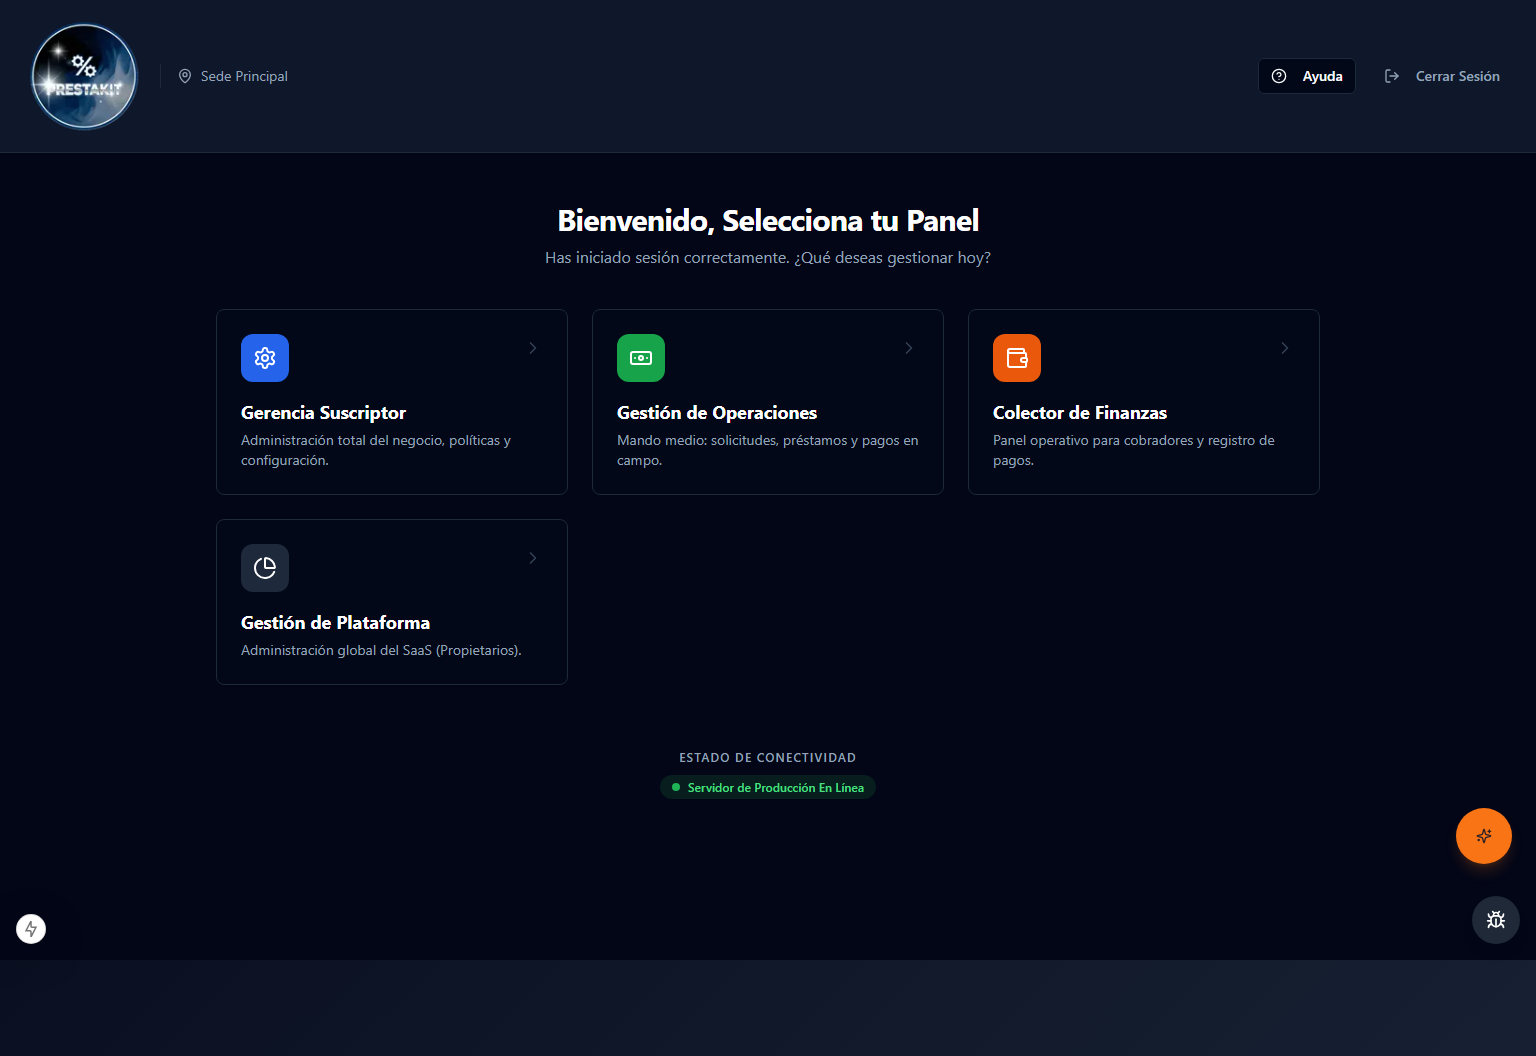Click the green cash Gestión de Operaciones icon
This screenshot has width=1536, height=1056.
[x=641, y=358]
